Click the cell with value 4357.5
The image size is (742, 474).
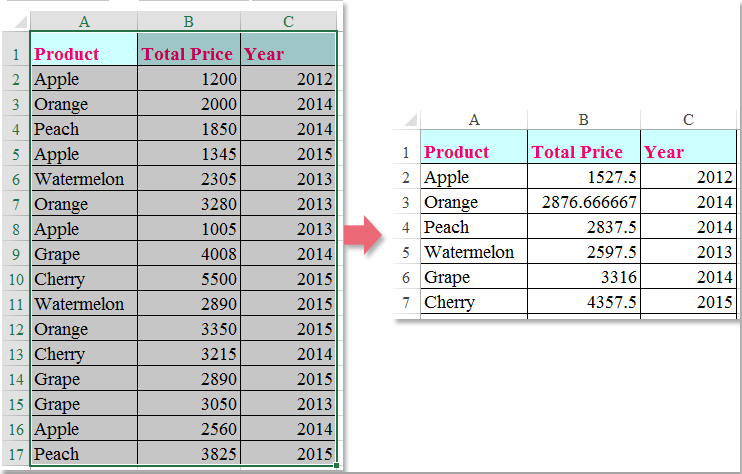coord(583,302)
